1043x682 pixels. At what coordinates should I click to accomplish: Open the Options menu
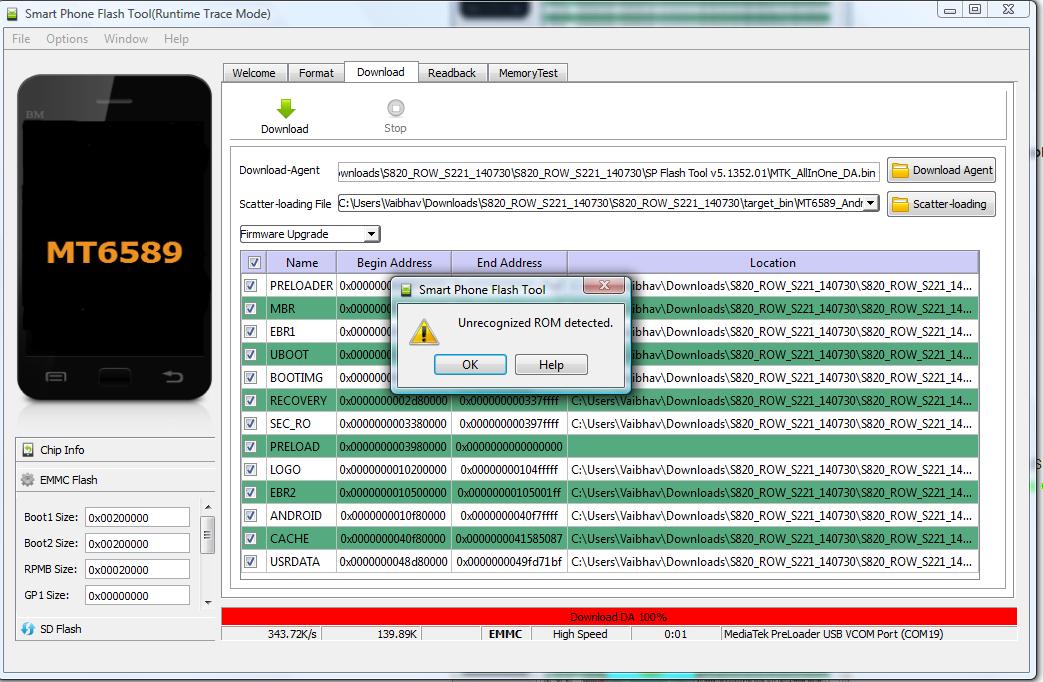(67, 39)
